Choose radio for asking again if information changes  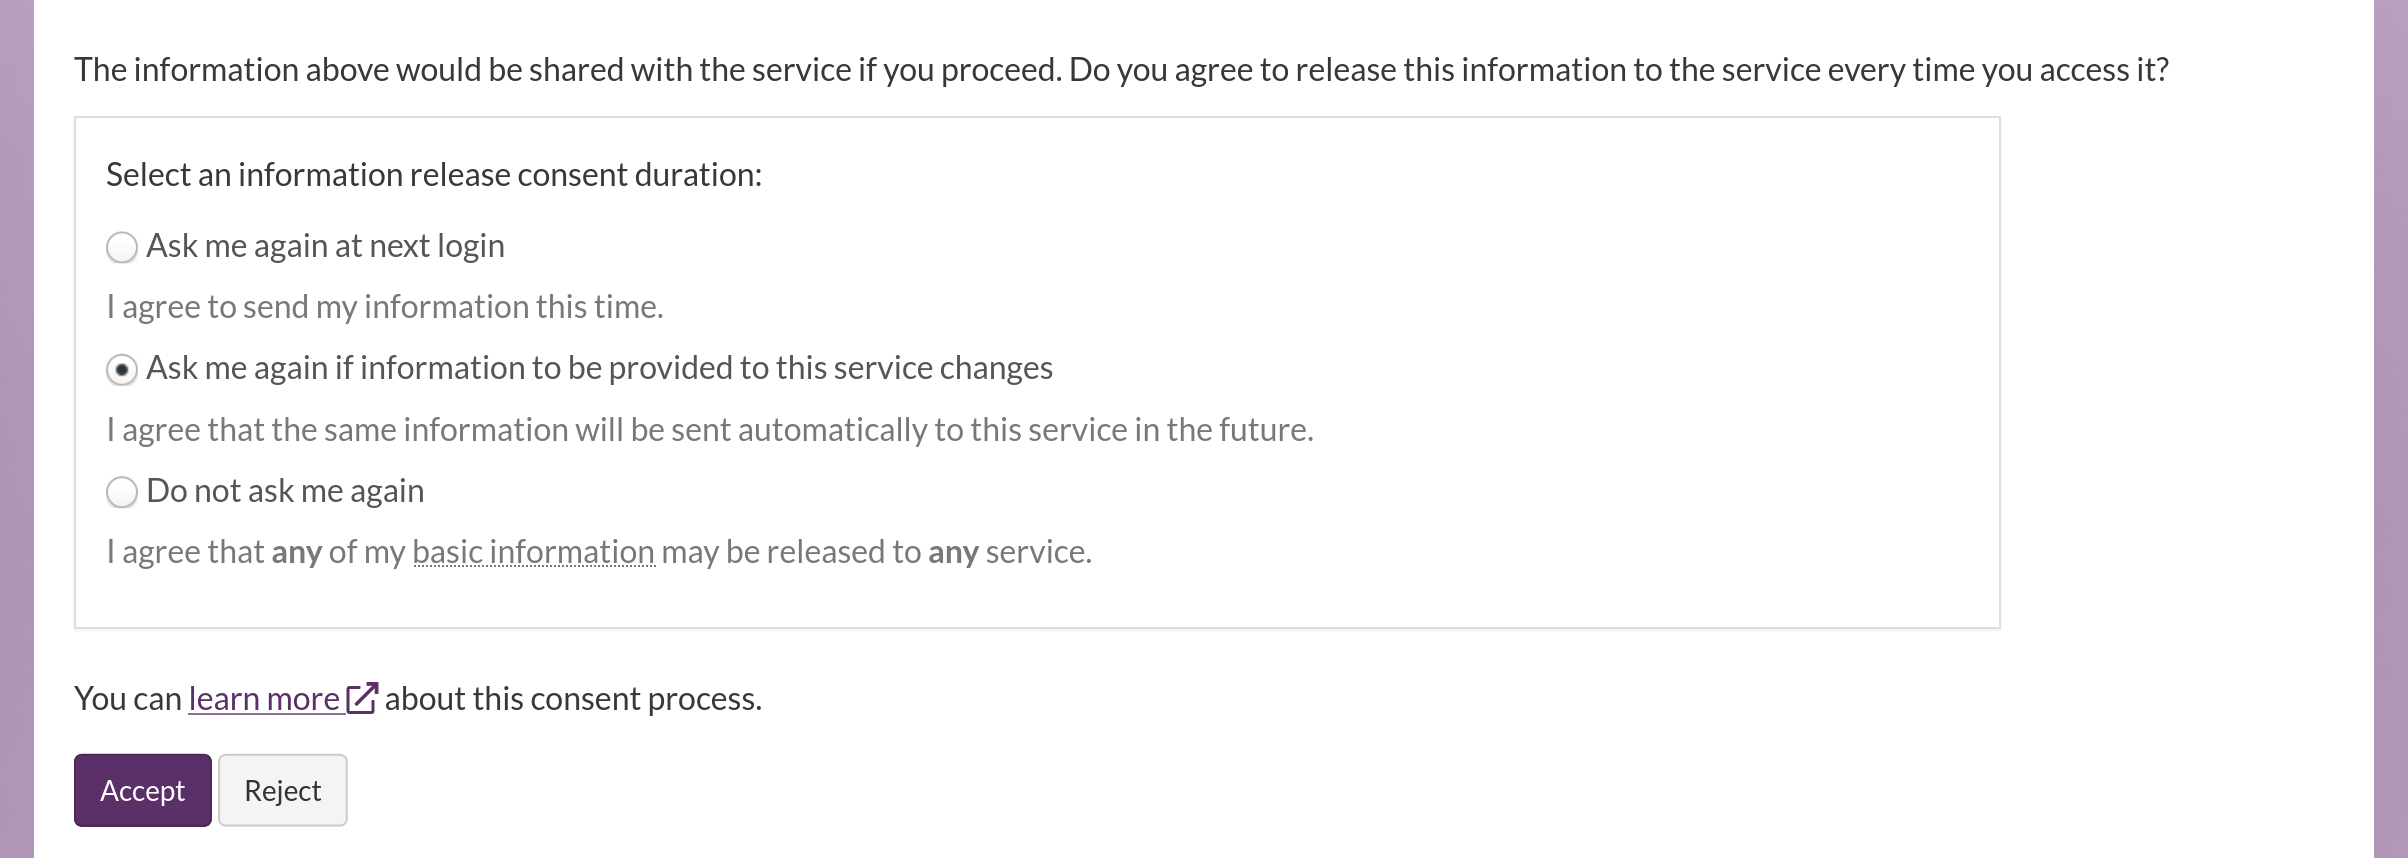point(122,370)
